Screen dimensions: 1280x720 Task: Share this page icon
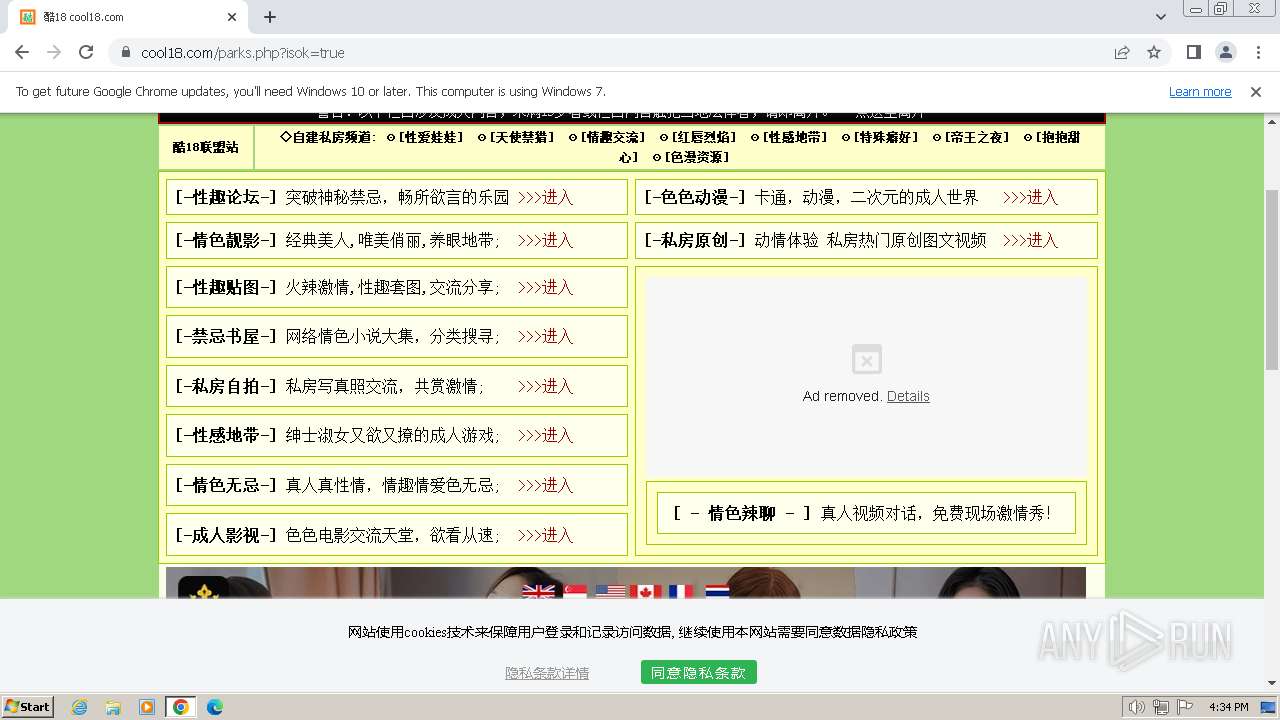point(1122,52)
